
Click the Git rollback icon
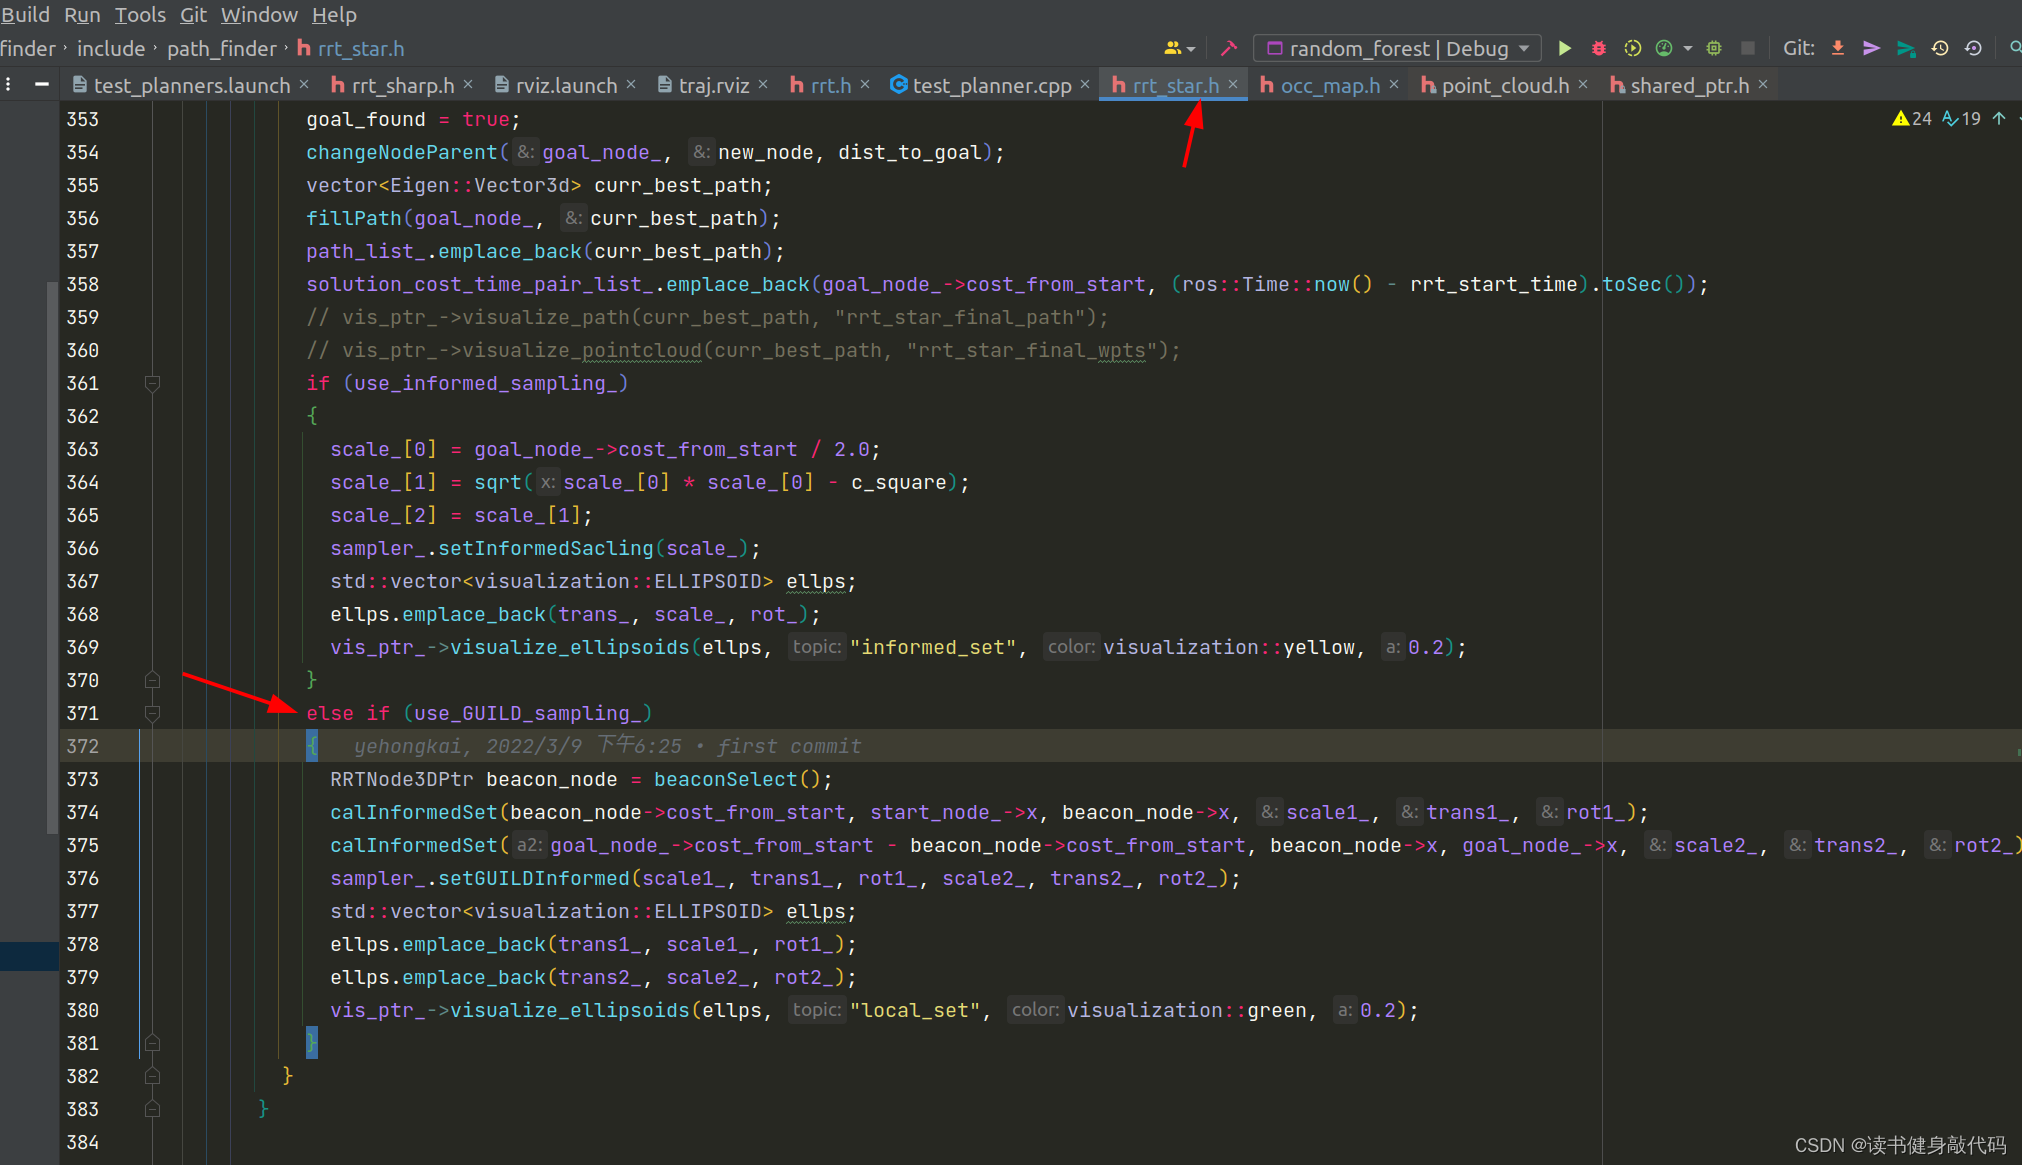[x=1973, y=48]
